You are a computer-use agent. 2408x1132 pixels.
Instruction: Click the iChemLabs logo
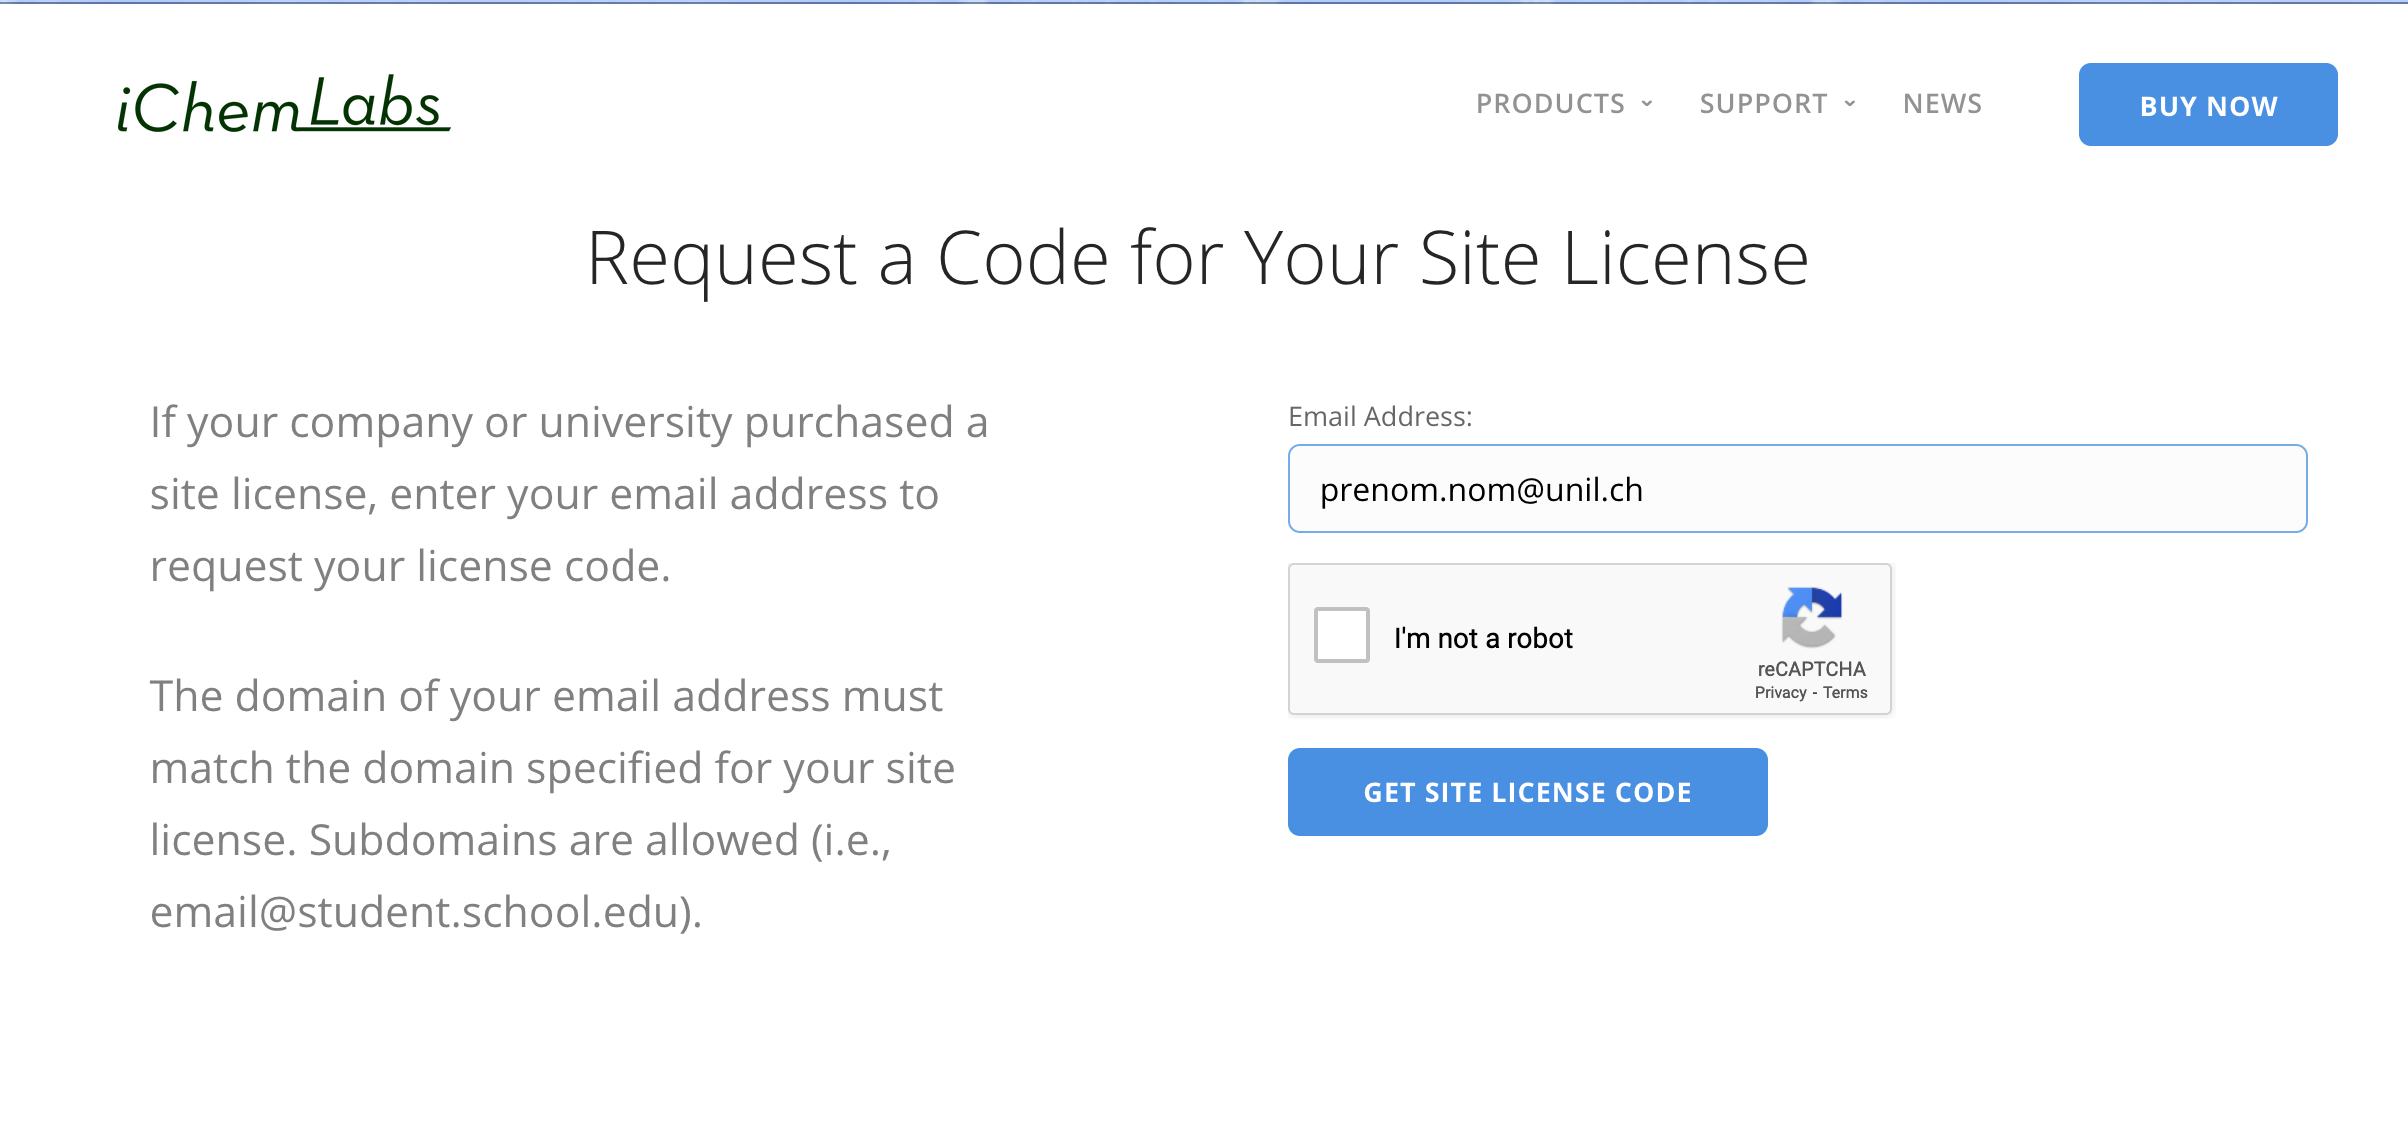(283, 105)
